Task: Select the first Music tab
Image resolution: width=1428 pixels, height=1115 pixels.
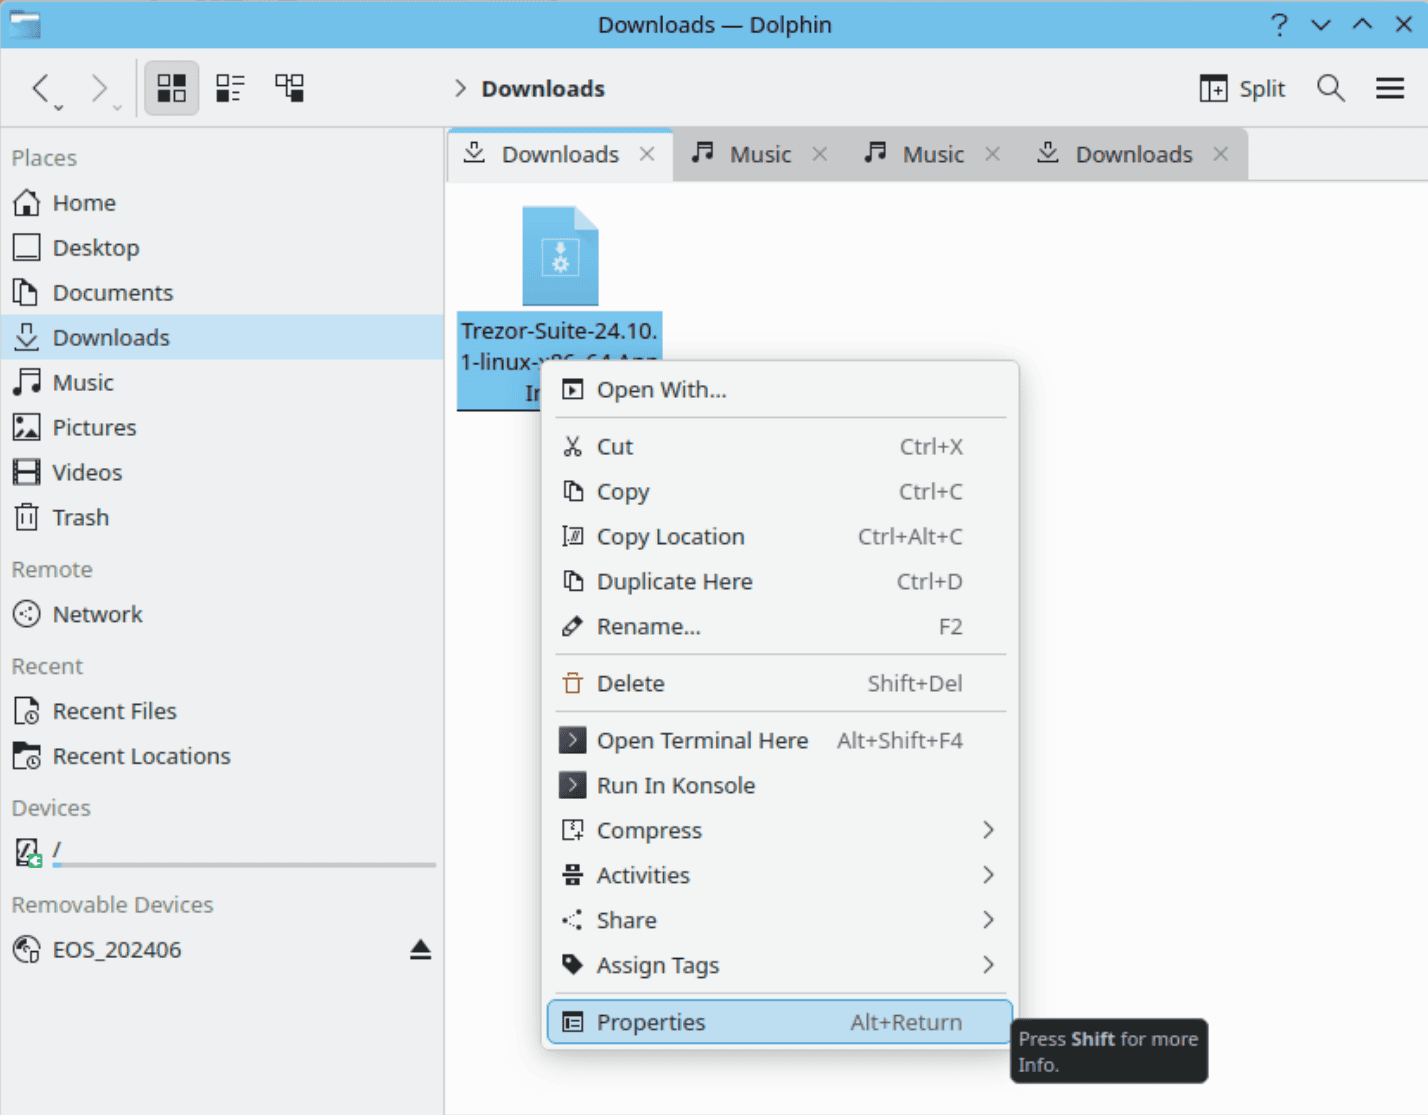Action: pyautogui.click(x=760, y=154)
